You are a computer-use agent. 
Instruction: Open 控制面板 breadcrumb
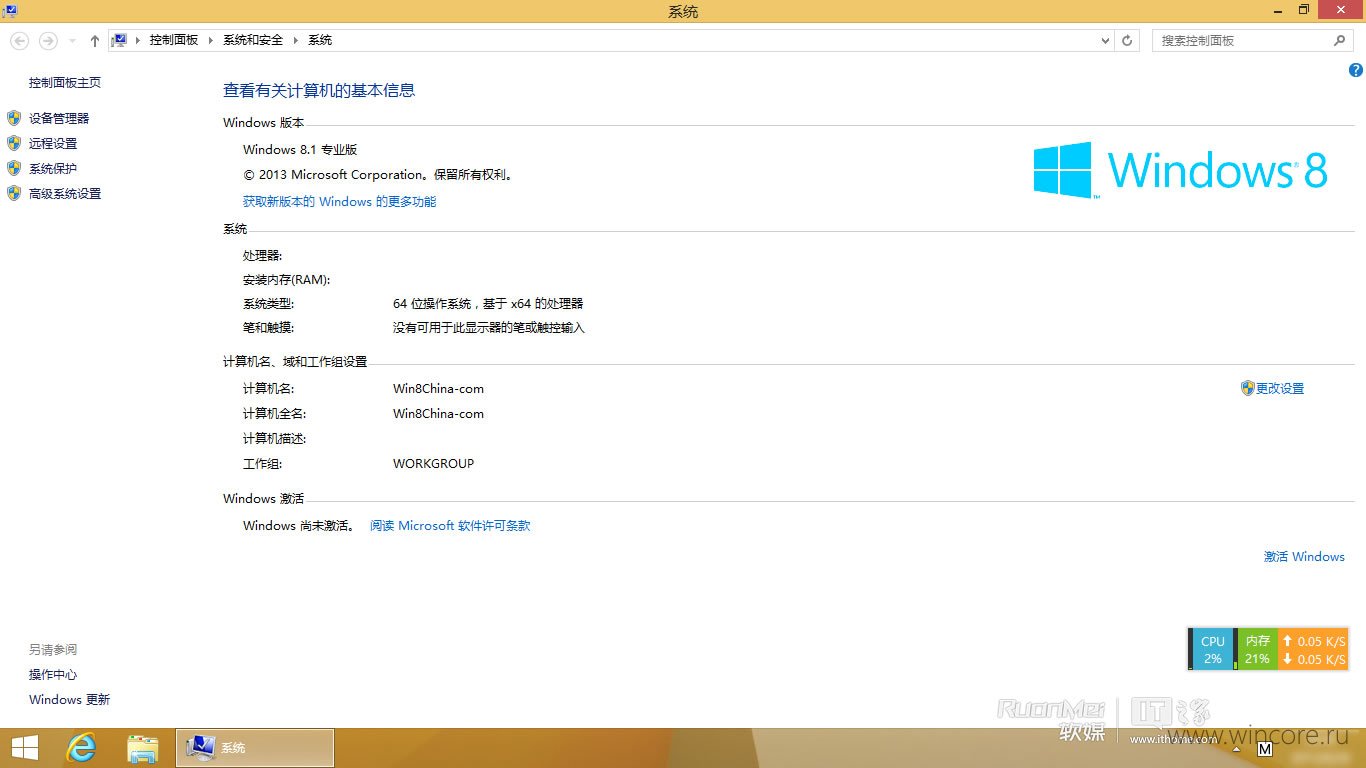click(174, 40)
